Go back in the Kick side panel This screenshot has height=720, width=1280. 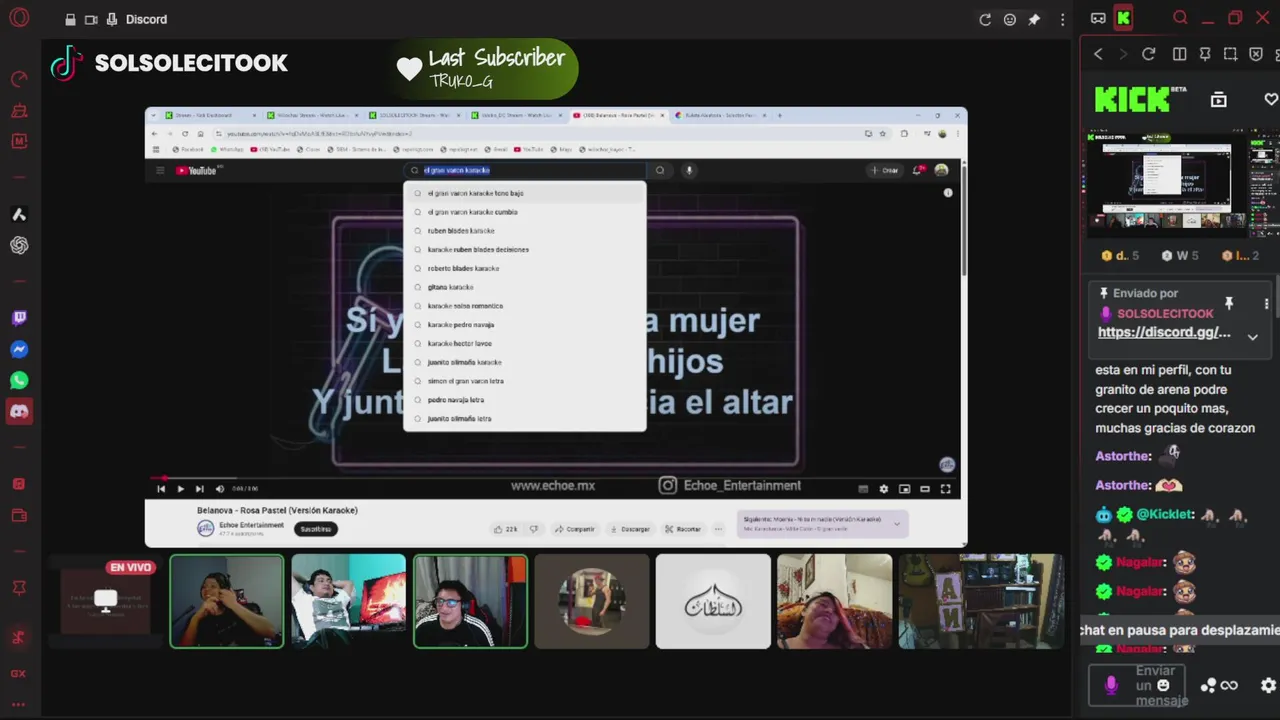point(1098,54)
